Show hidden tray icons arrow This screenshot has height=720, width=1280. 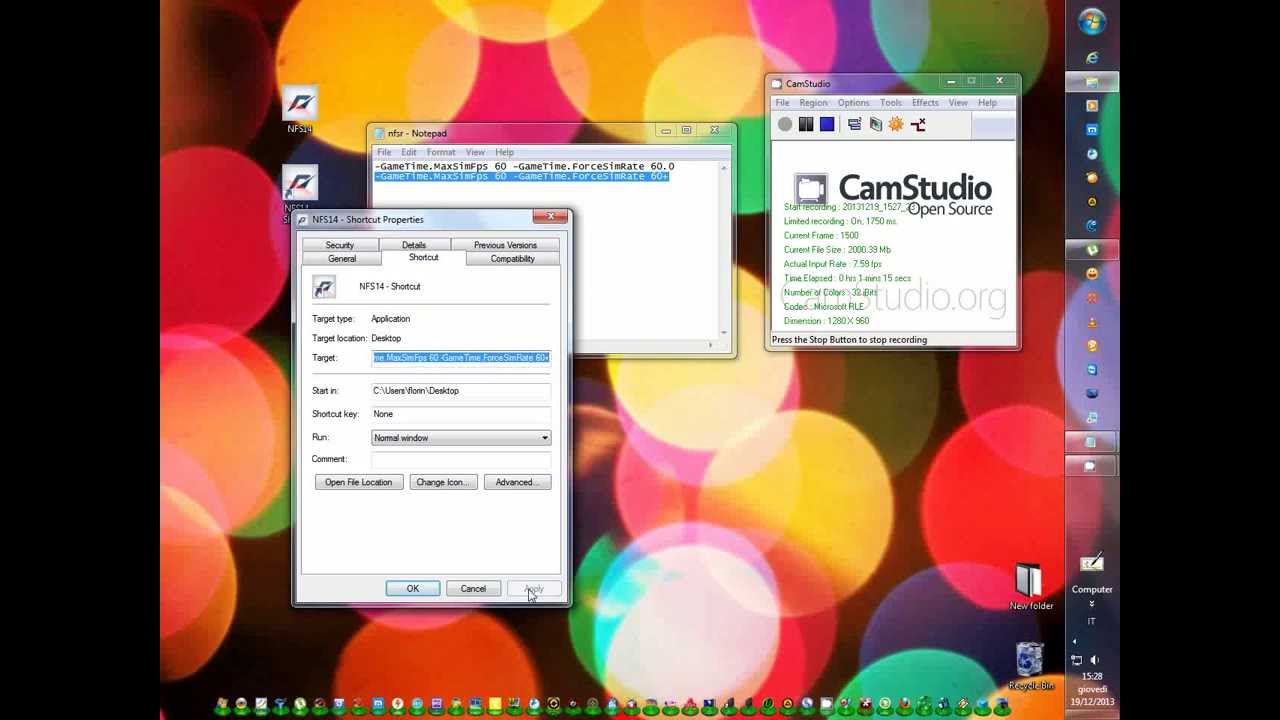coord(1074,641)
